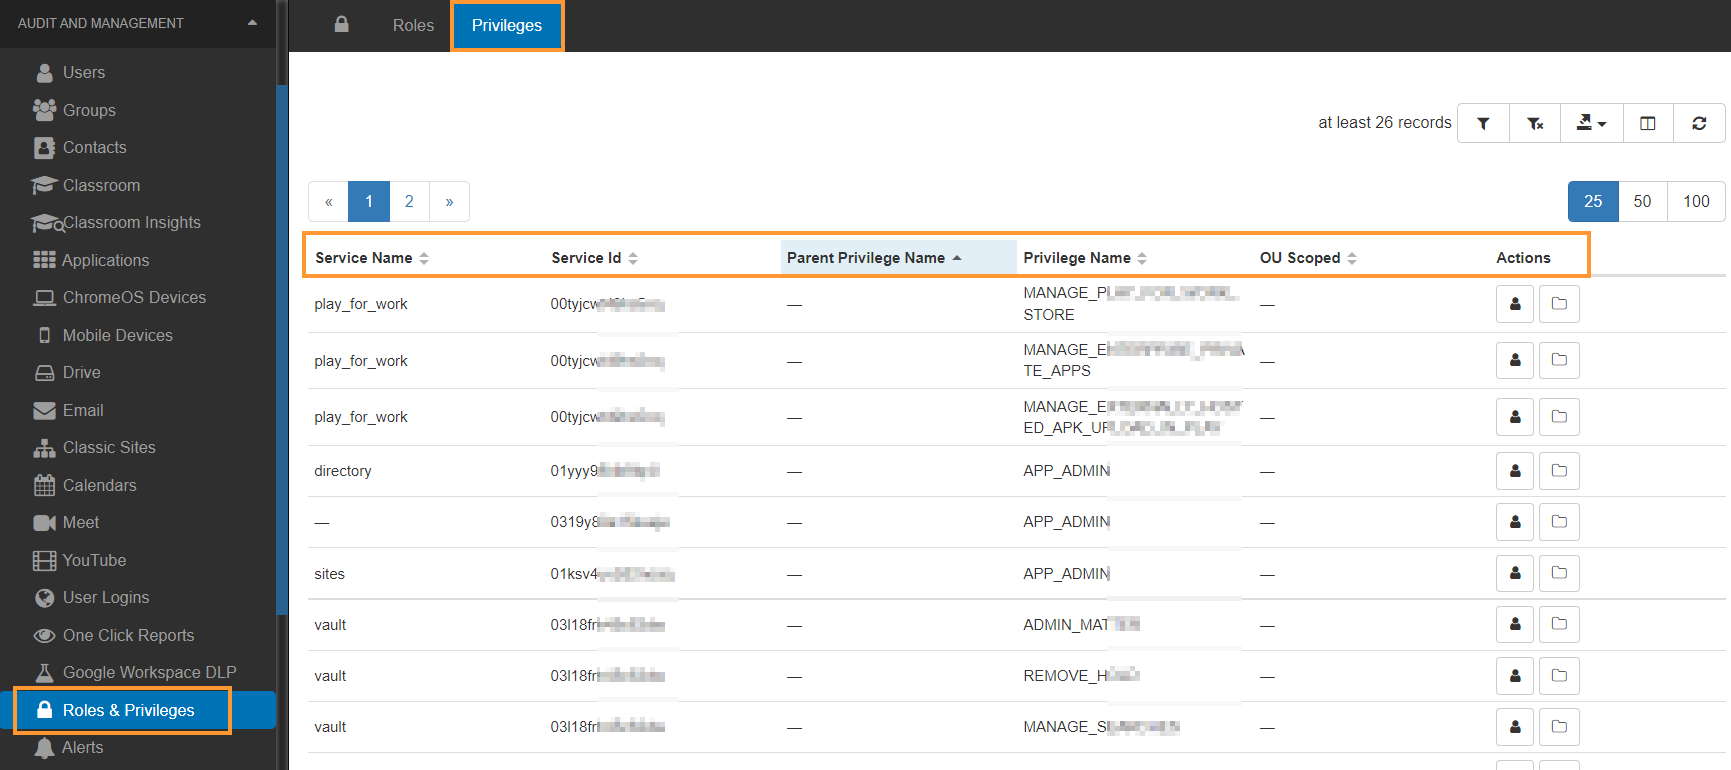Open folder action for REMOVE_H vault row
Viewport: 1731px width, 770px height.
point(1559,676)
